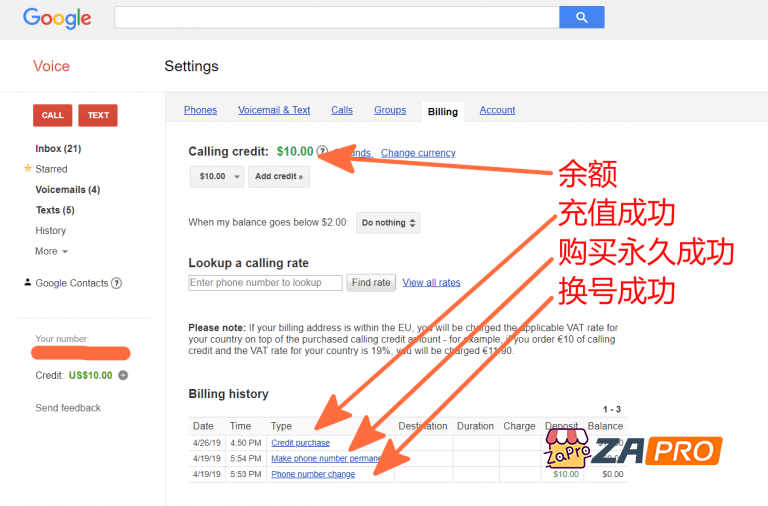Click the green $10.00 deposit cell
Screen dimensions: 768x506
566,474
